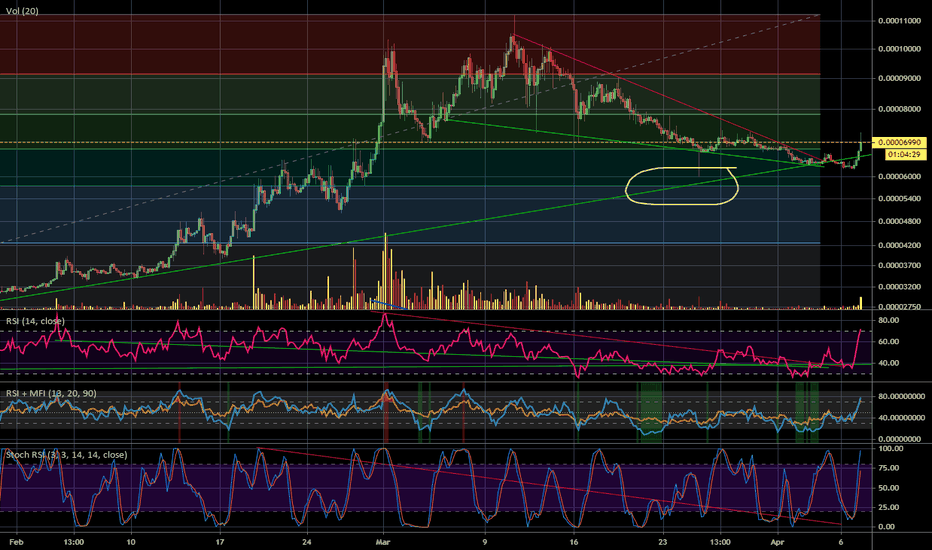Click the 0.00011000 price axis label
Image resolution: width=932 pixels, height=550 pixels.
[899, 21]
